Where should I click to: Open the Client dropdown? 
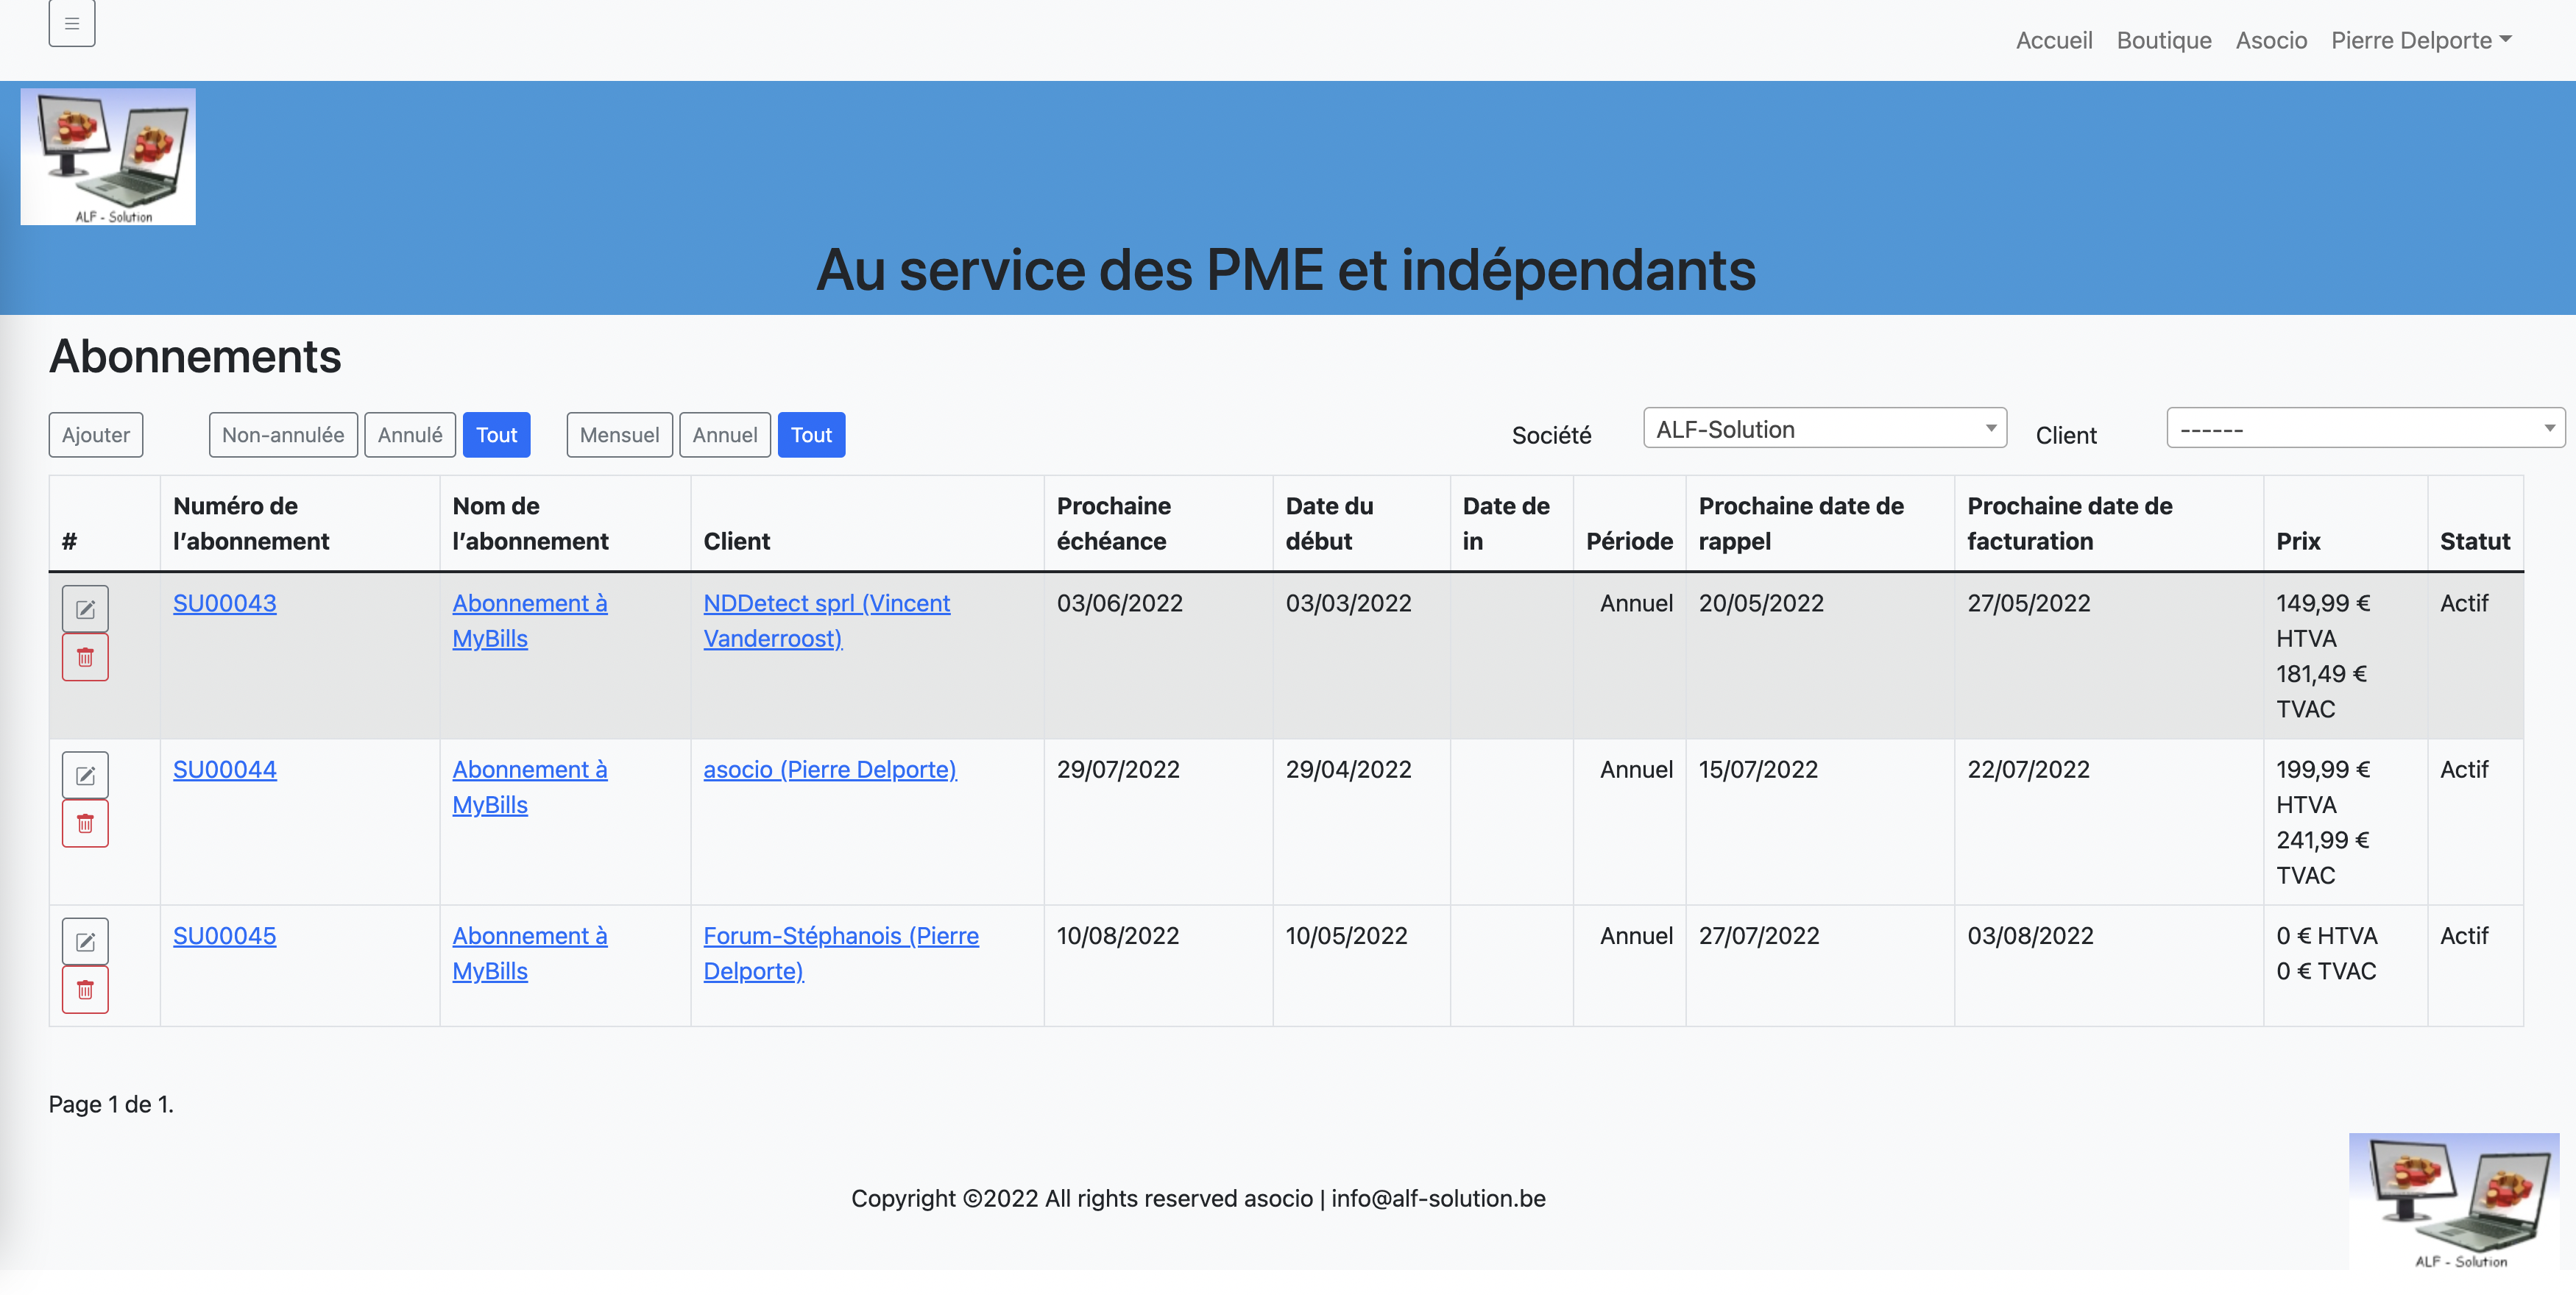coord(2365,428)
